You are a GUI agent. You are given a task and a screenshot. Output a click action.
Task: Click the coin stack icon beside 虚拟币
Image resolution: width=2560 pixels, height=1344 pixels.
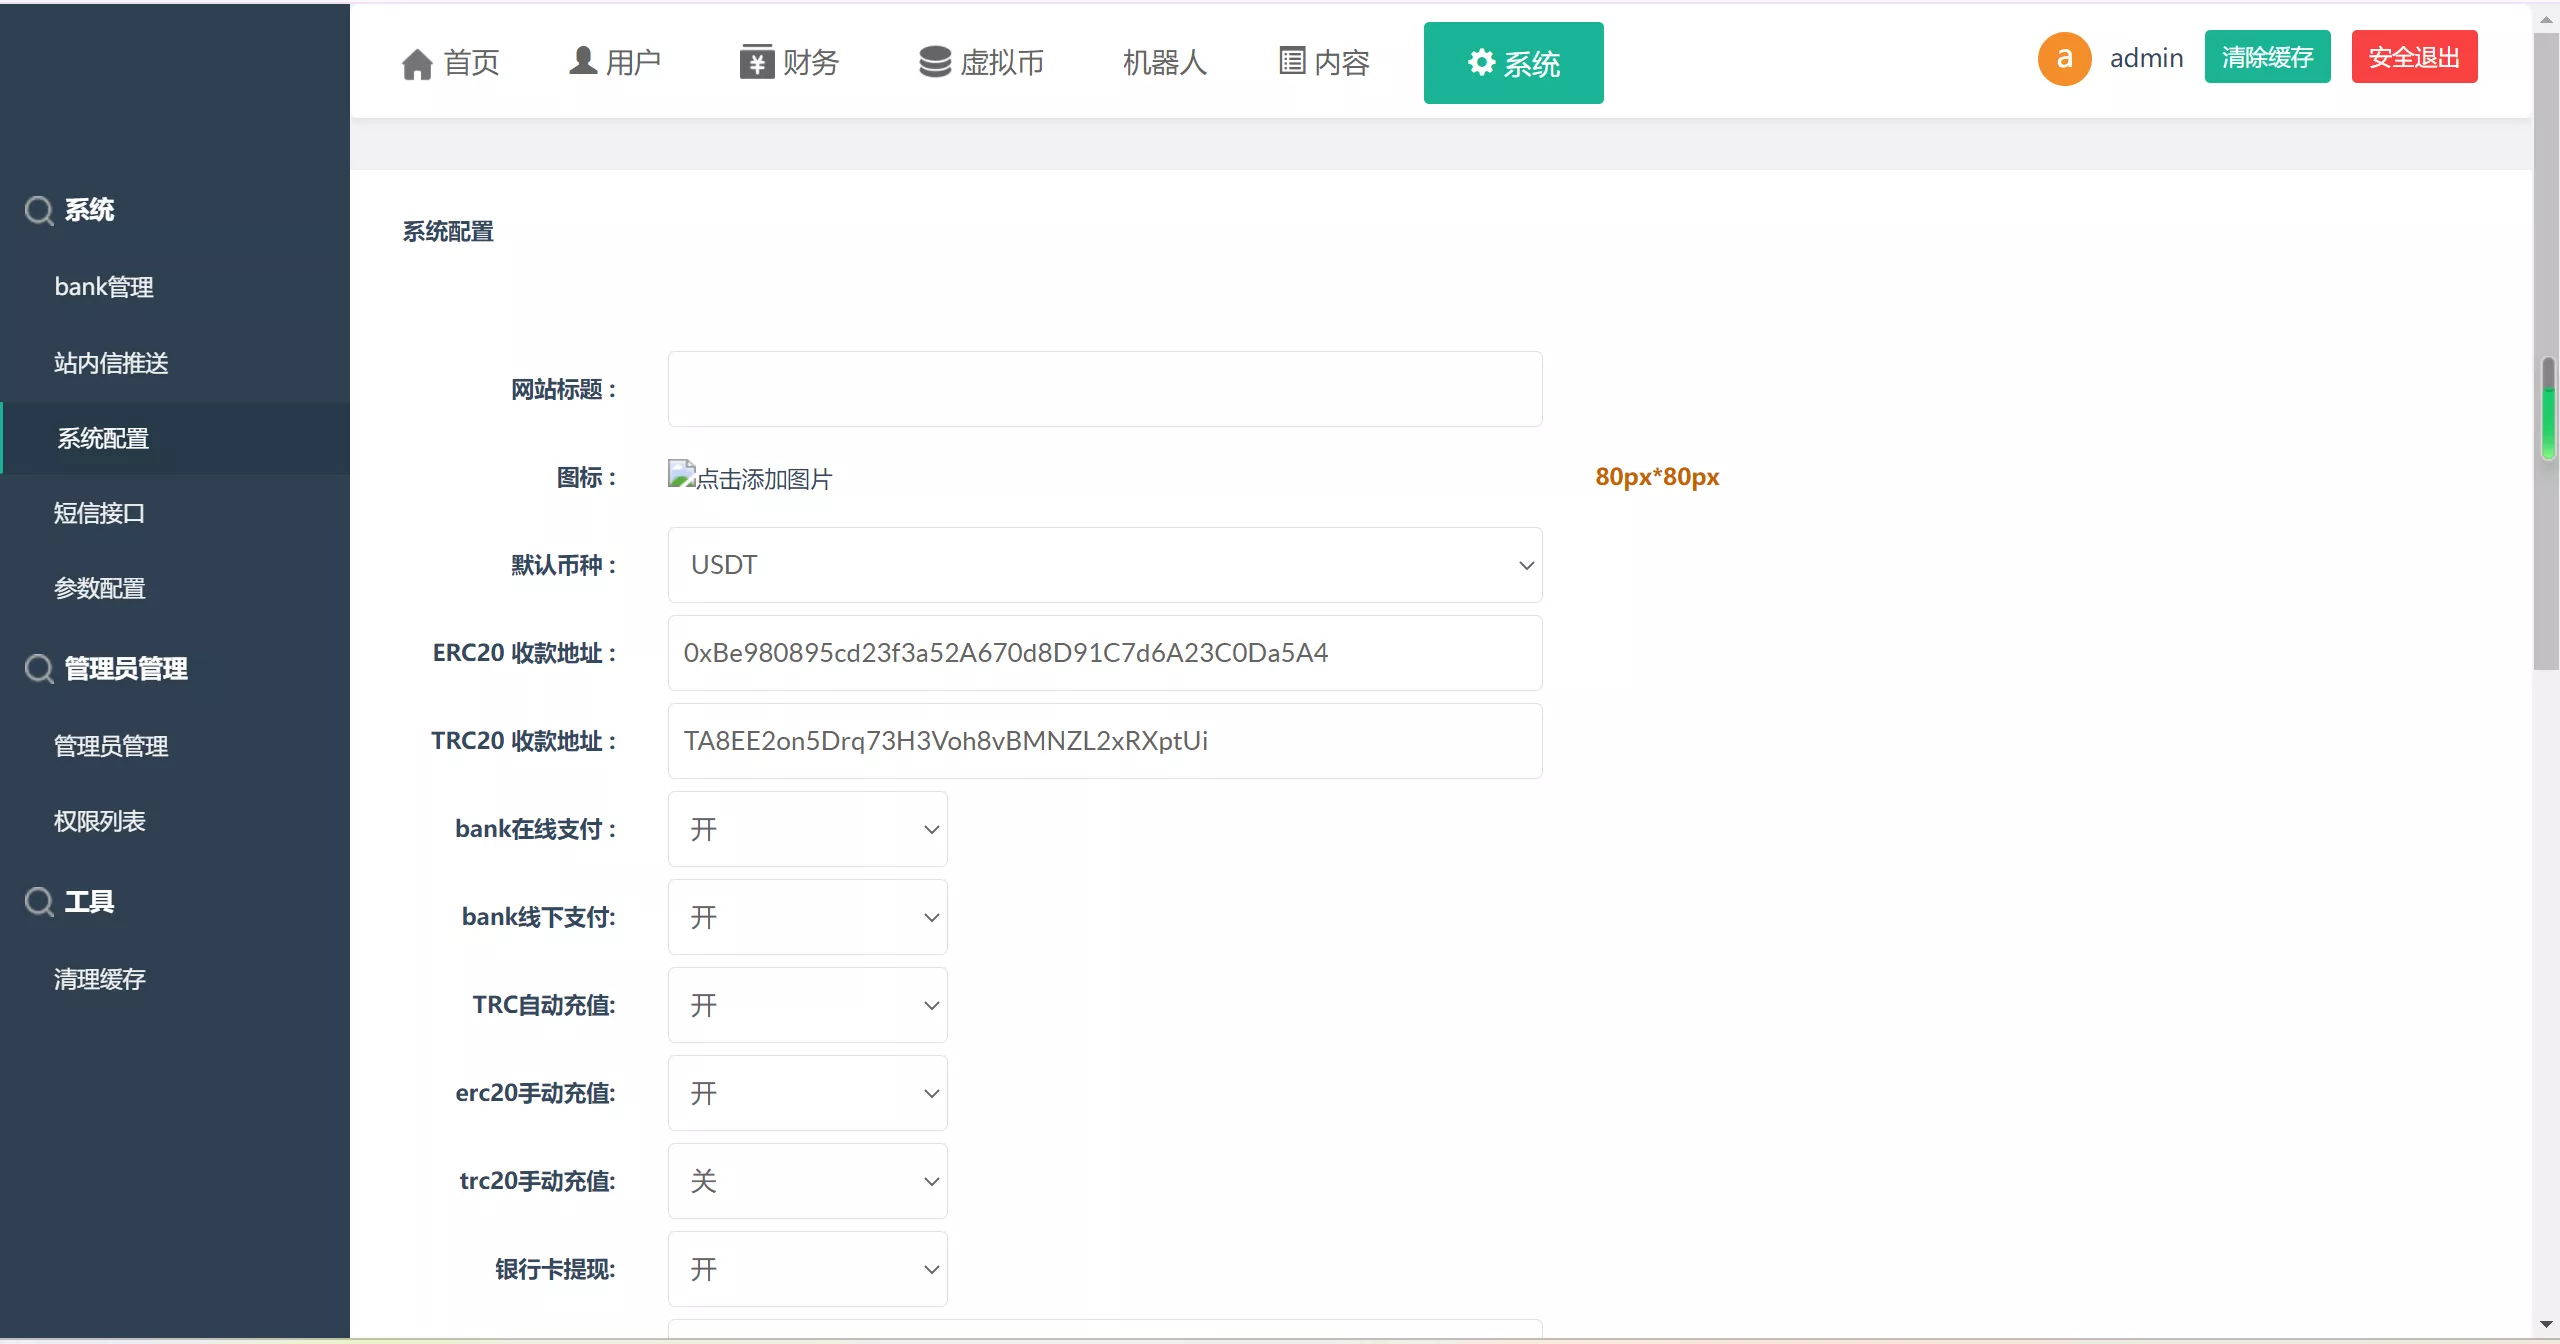(935, 62)
